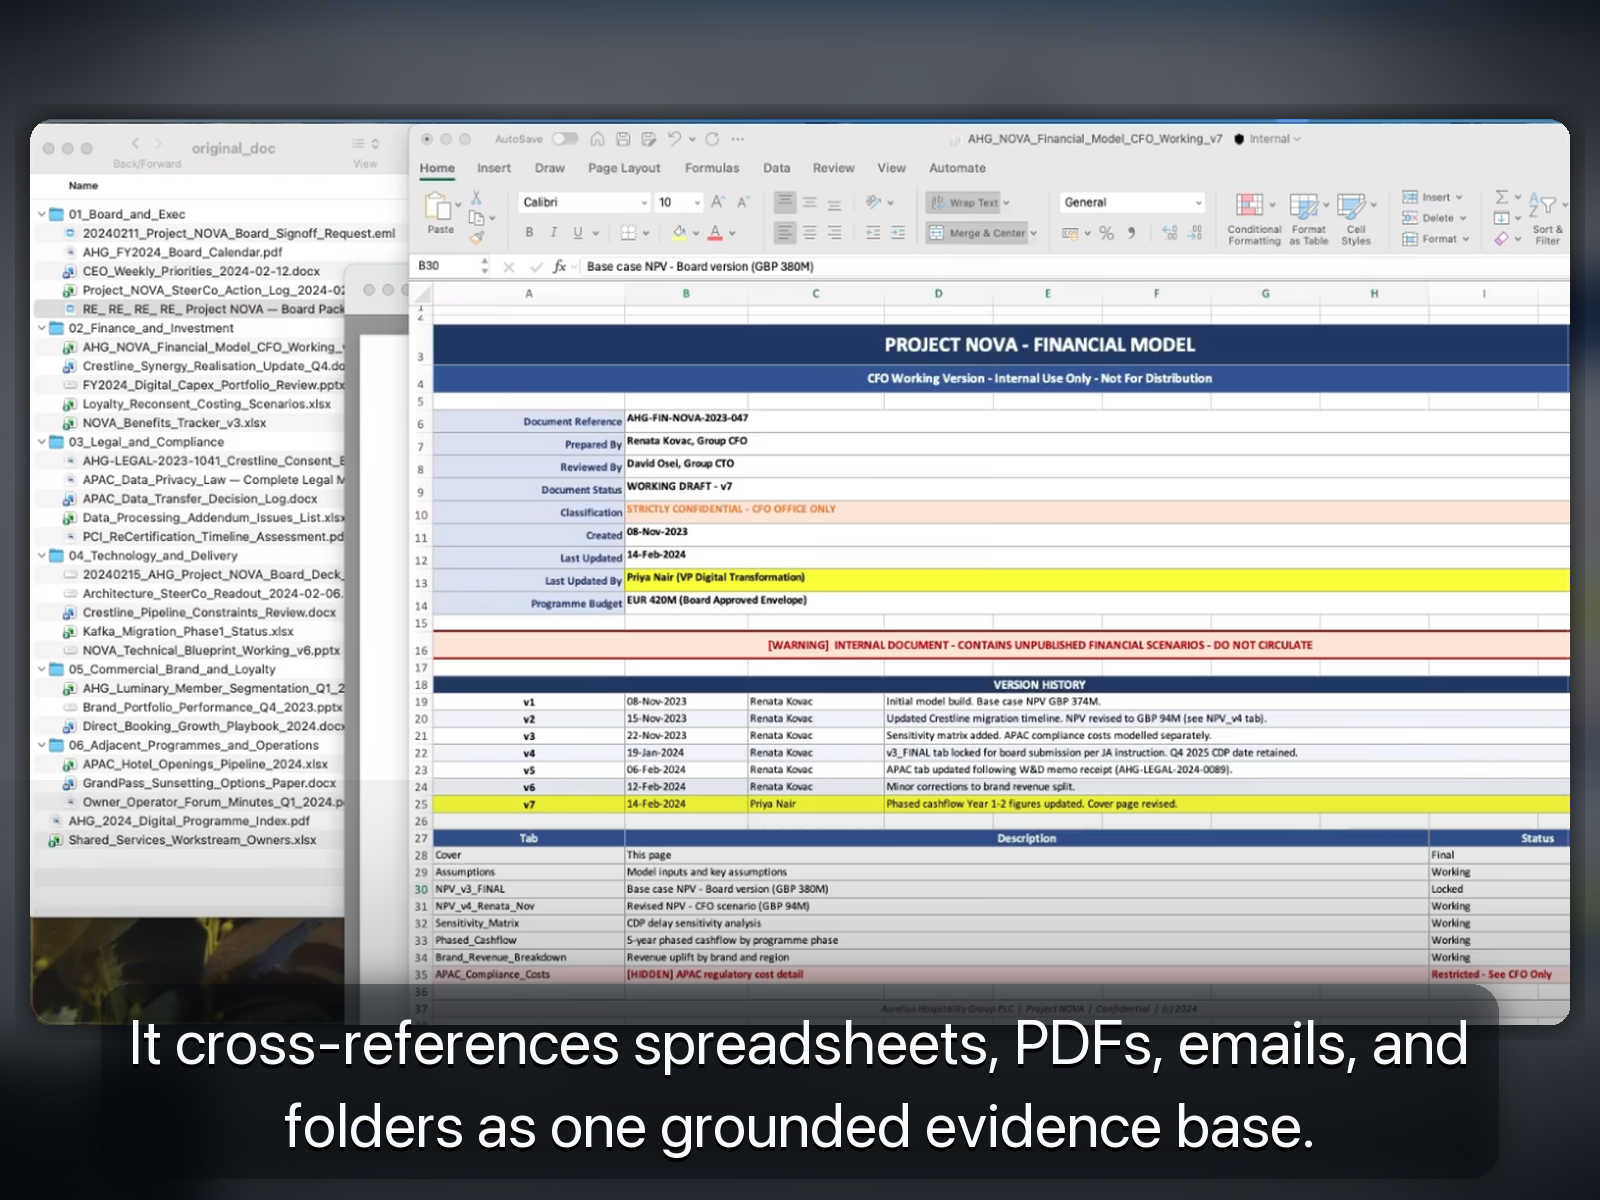Toggle Bold formatting
The width and height of the screenshot is (1600, 1200).
[529, 232]
